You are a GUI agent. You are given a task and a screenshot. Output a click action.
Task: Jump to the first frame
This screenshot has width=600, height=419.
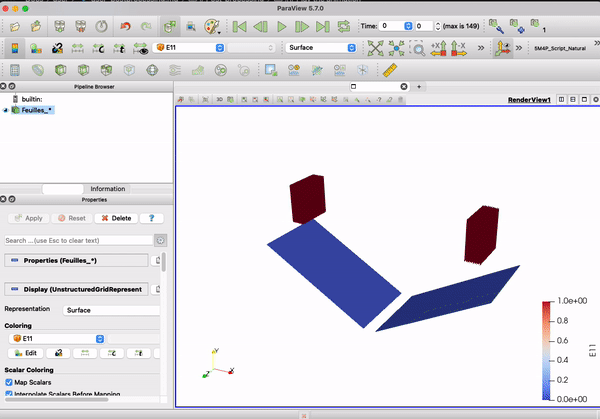[238, 25]
